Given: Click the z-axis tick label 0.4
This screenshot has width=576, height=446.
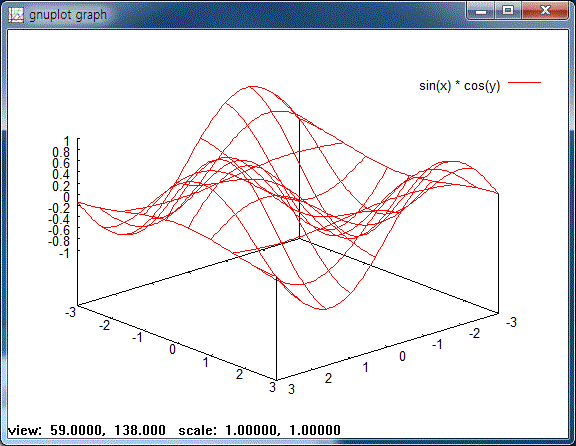Looking at the screenshot, I should 61,175.
